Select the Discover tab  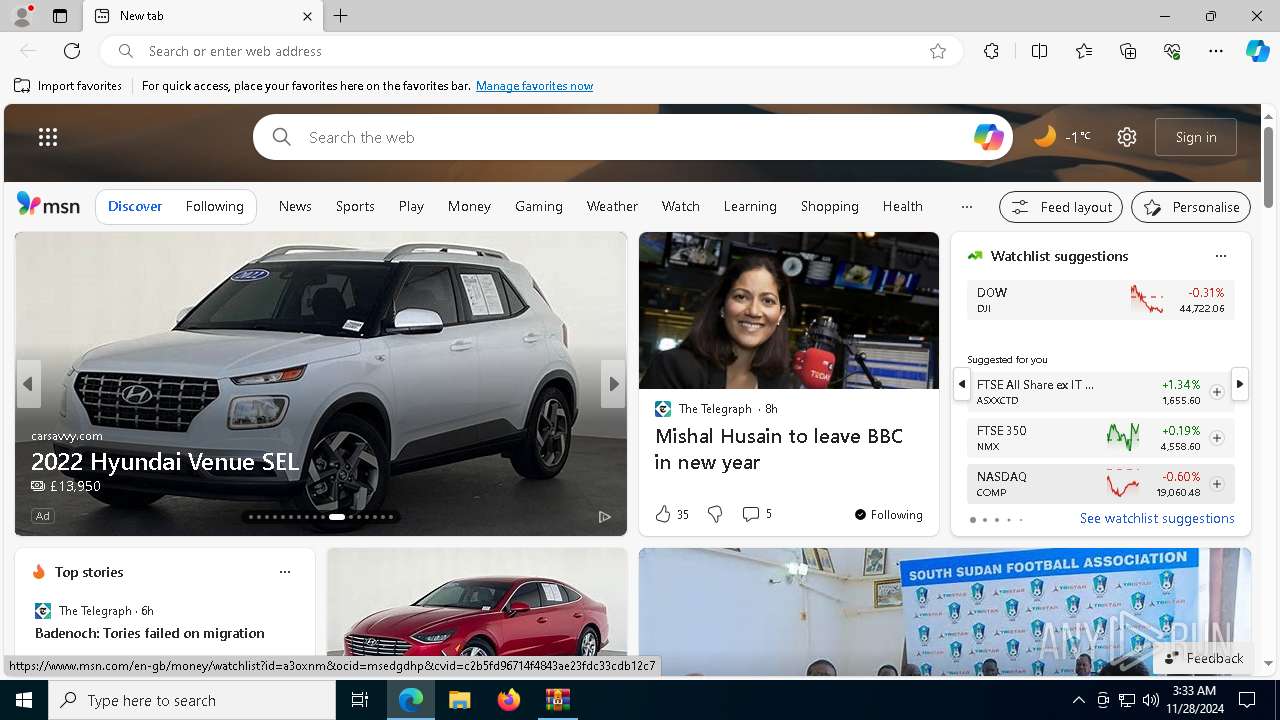[x=135, y=206]
